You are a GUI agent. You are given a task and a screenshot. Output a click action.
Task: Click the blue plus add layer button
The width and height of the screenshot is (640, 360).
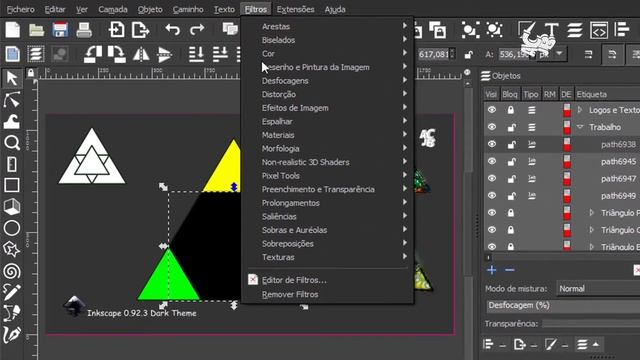pos(492,270)
